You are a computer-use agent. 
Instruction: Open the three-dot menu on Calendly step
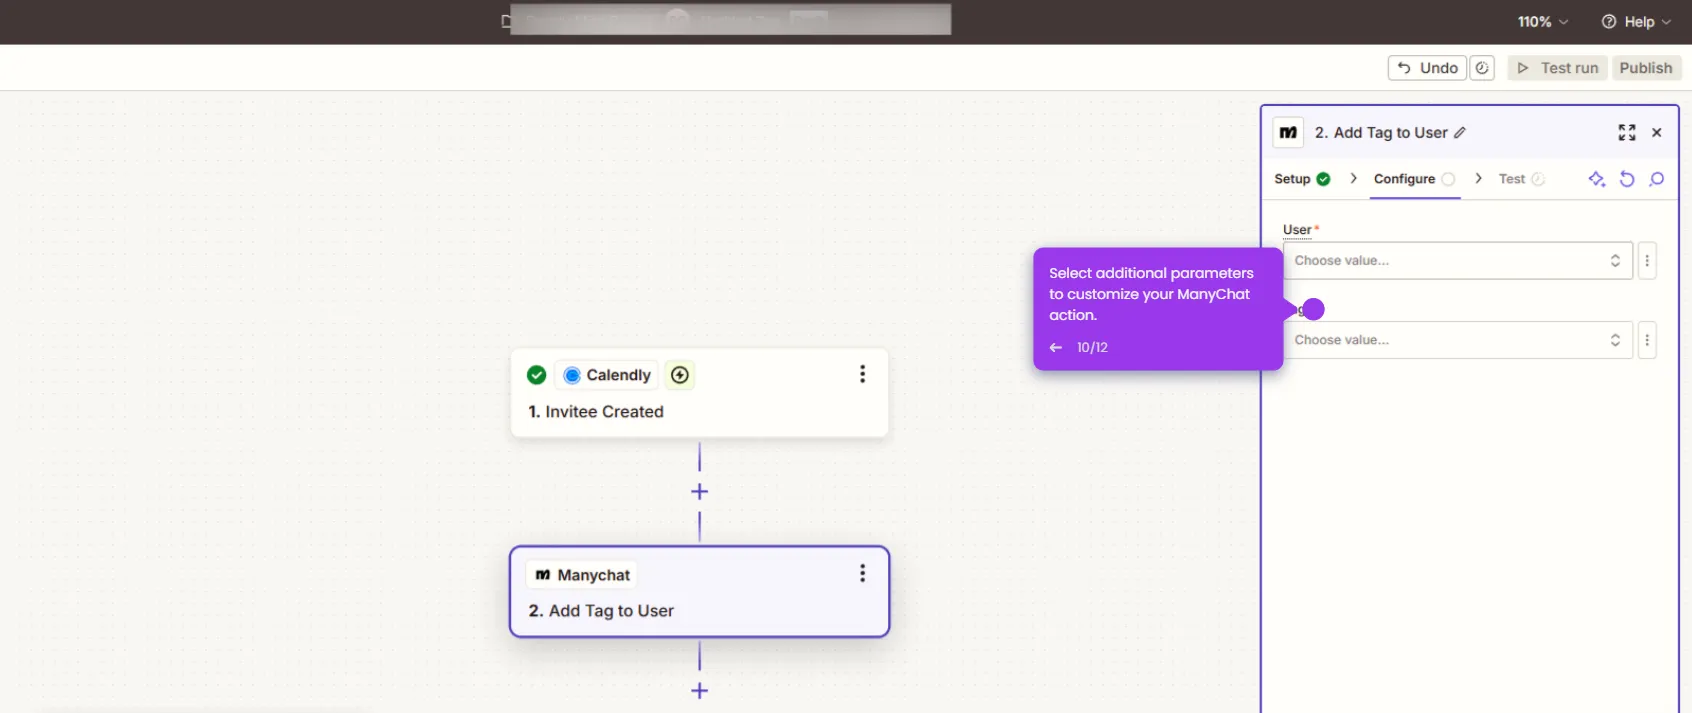862,374
